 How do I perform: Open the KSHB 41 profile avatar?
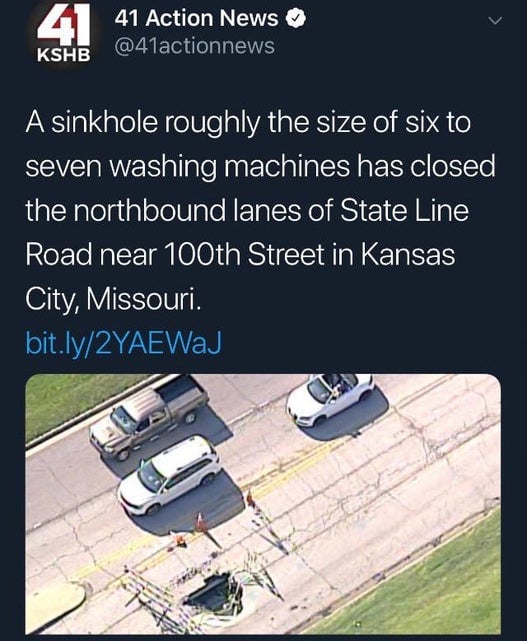[63, 36]
